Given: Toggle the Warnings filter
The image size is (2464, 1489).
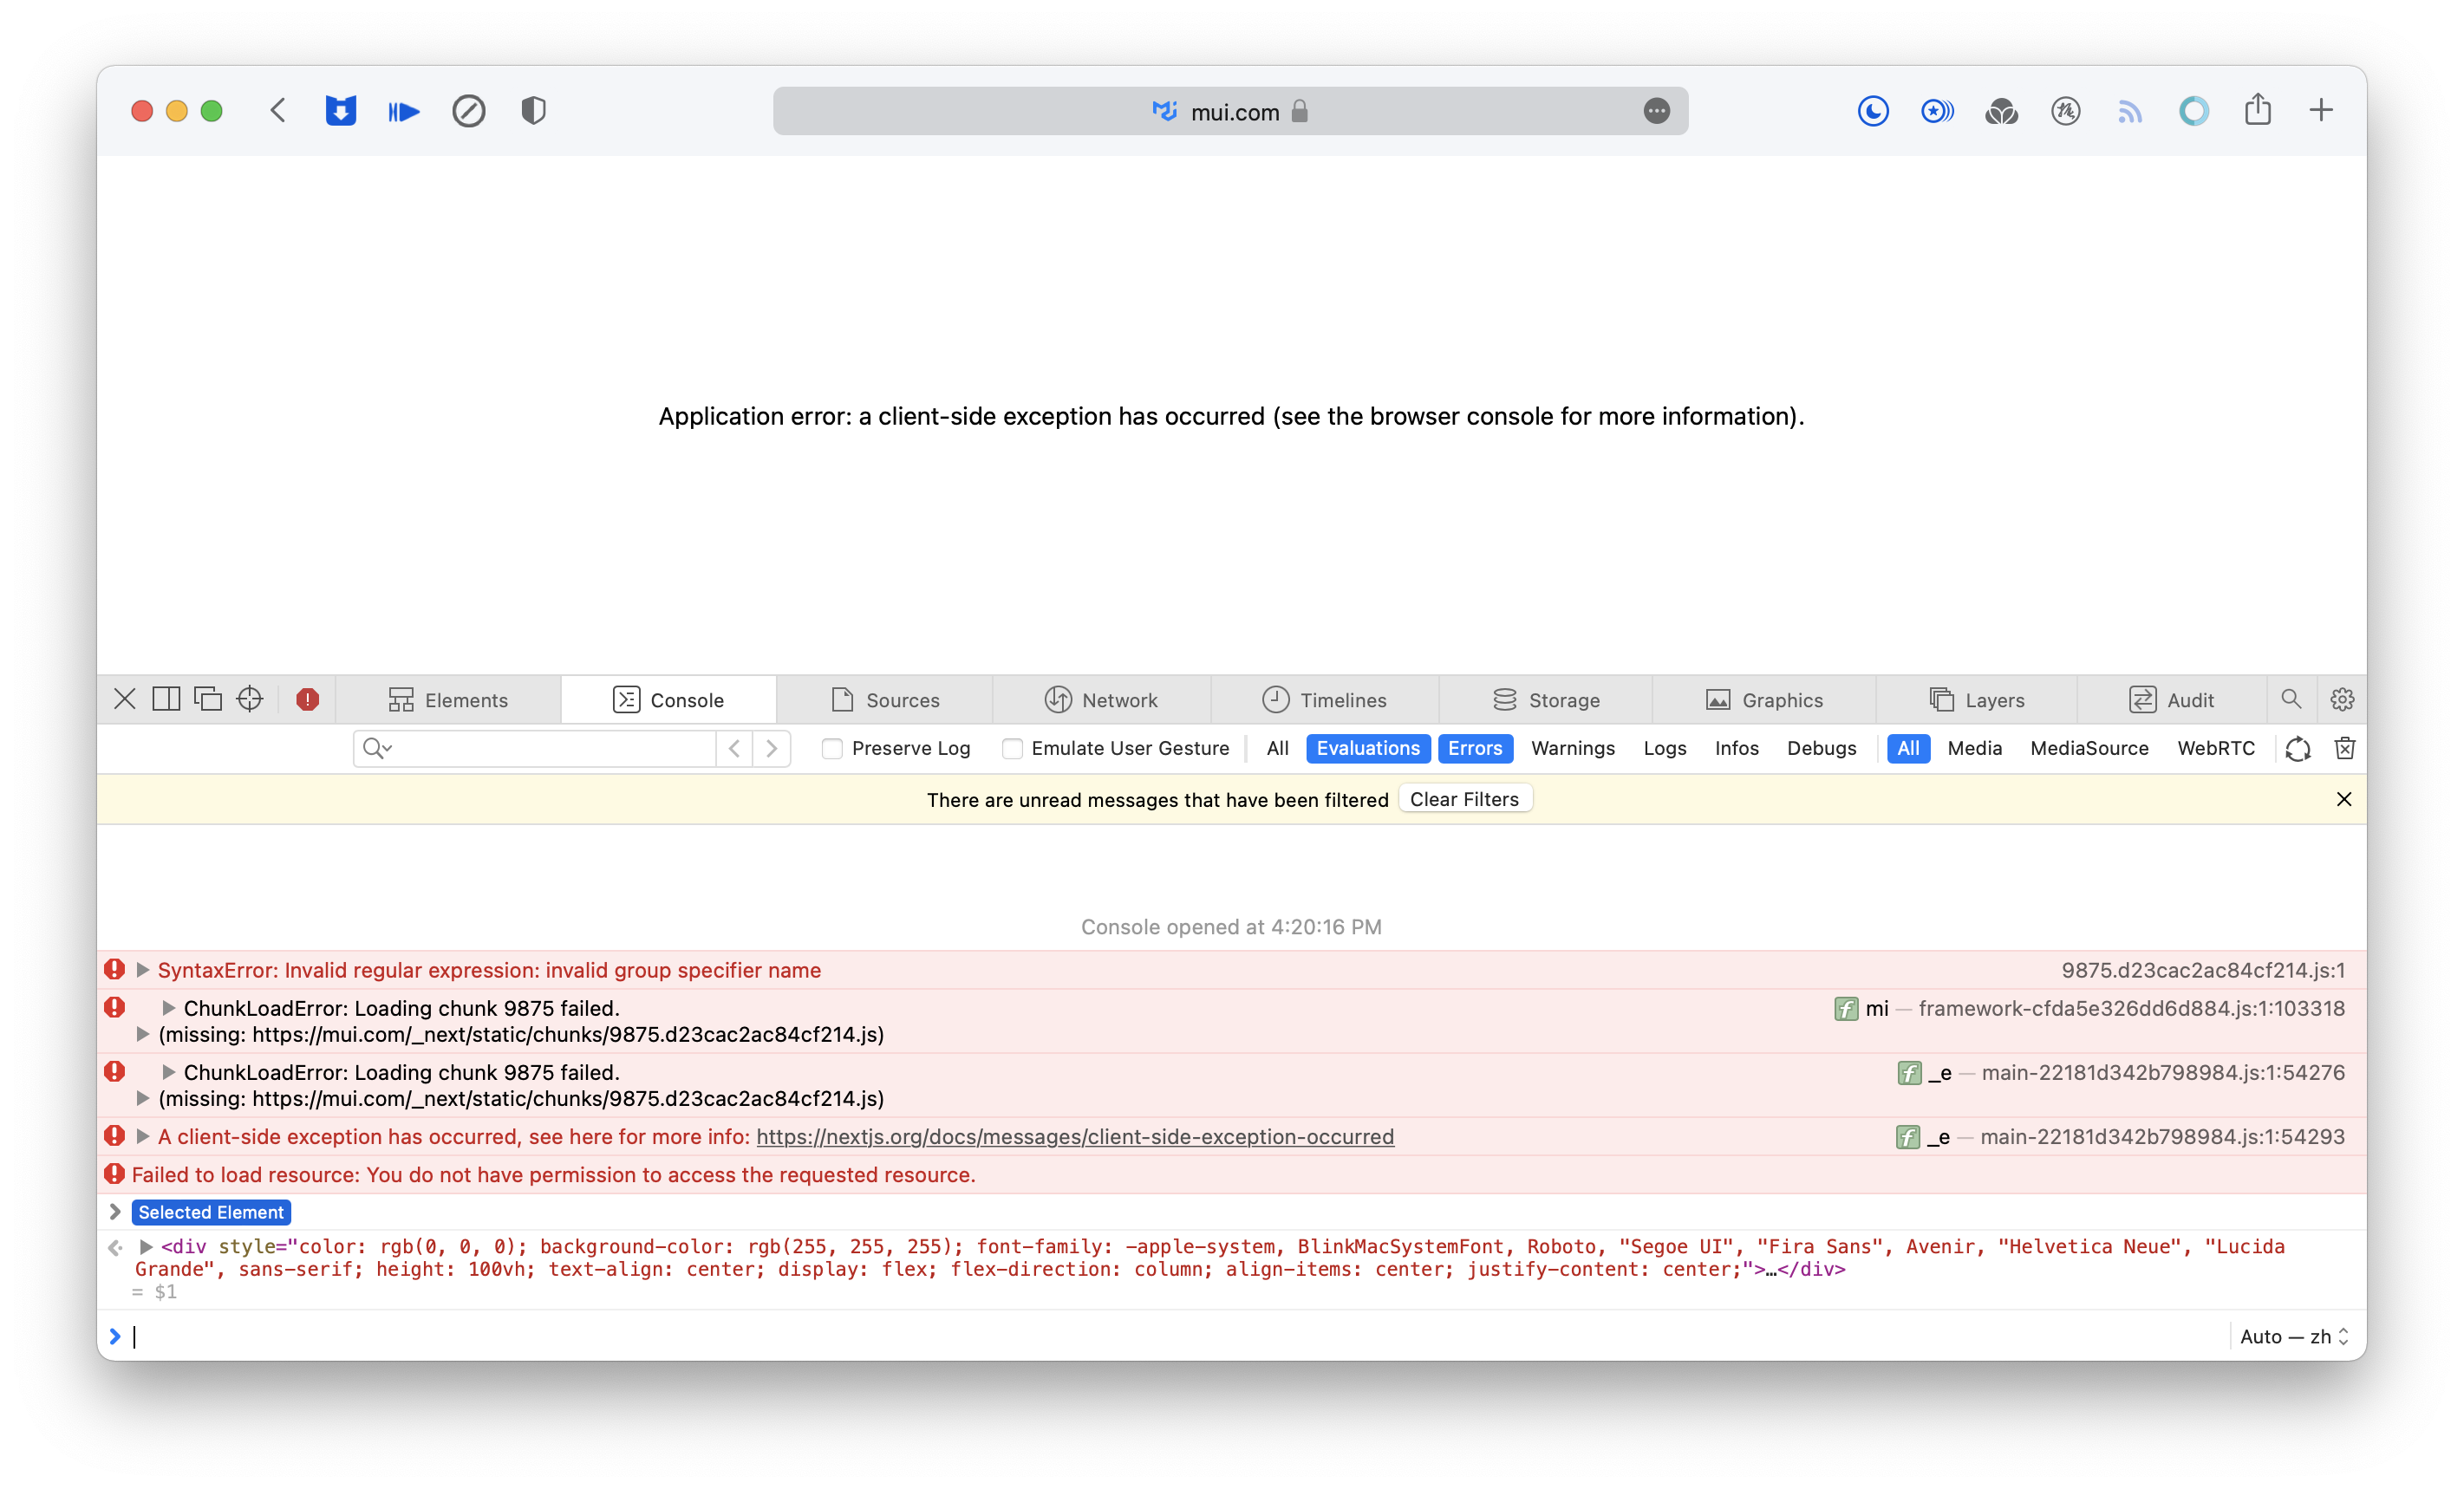Looking at the screenshot, I should tap(1573, 748).
